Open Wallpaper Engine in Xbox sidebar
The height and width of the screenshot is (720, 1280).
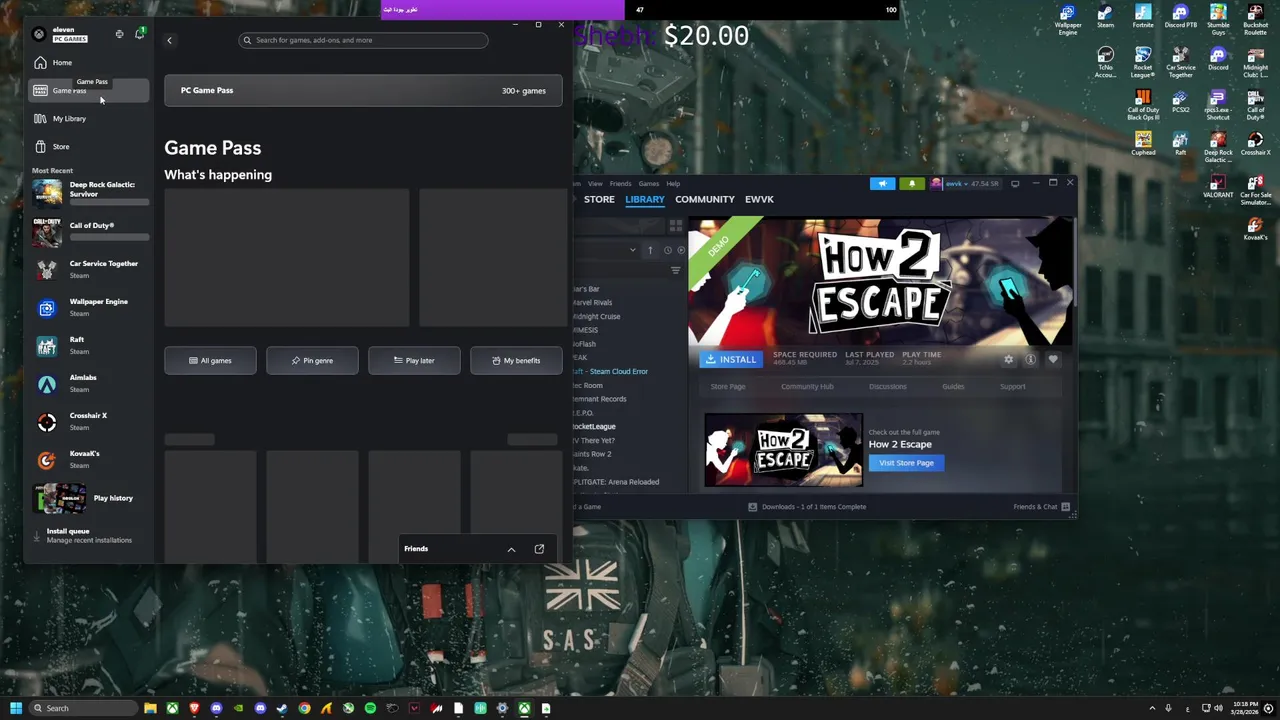coord(90,307)
